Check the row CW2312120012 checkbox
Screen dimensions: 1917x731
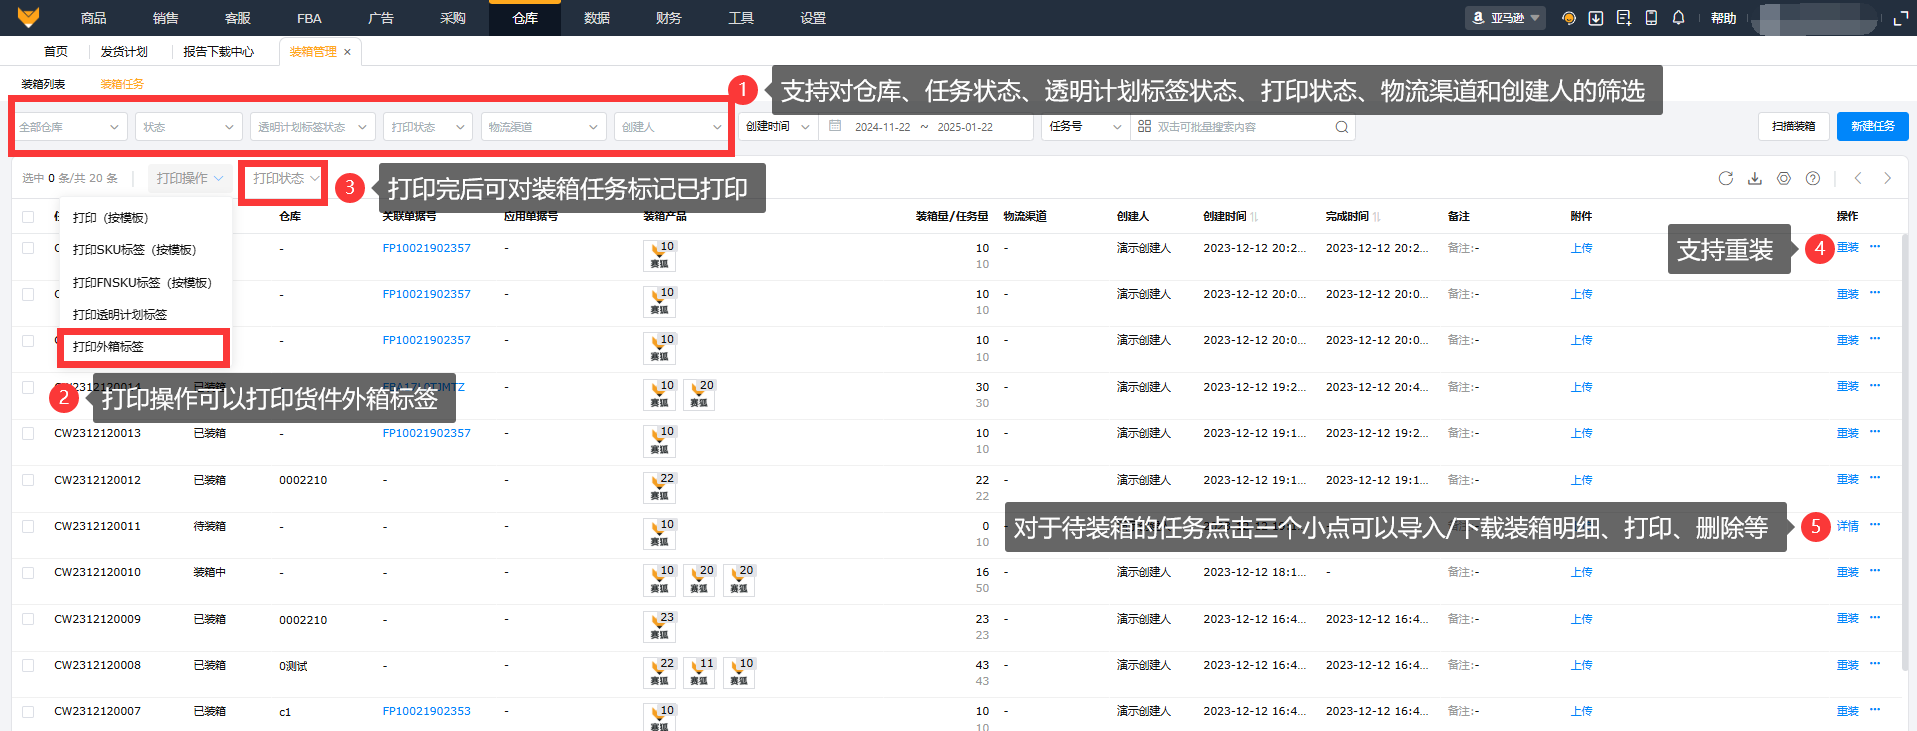pos(28,480)
